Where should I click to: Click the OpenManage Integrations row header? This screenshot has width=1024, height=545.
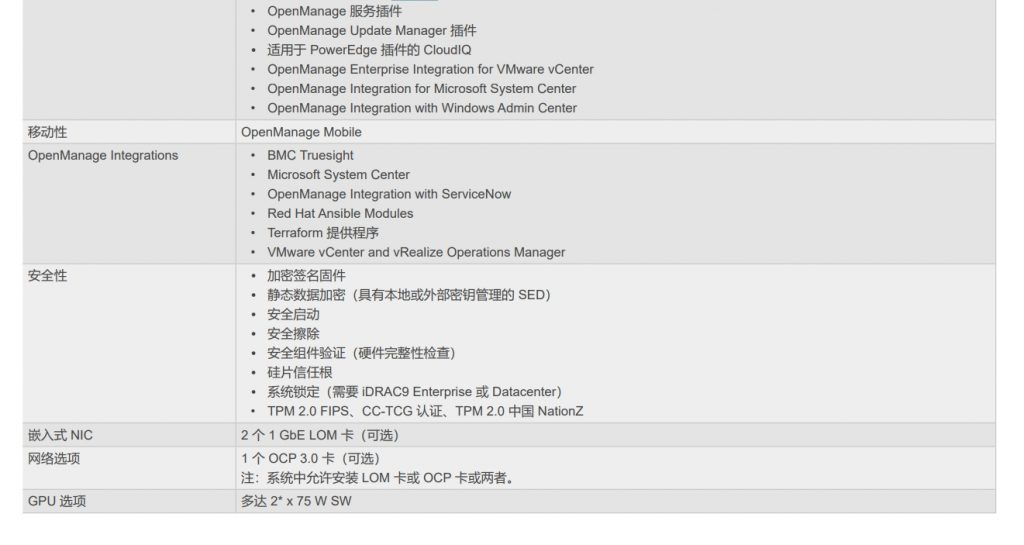[103, 155]
